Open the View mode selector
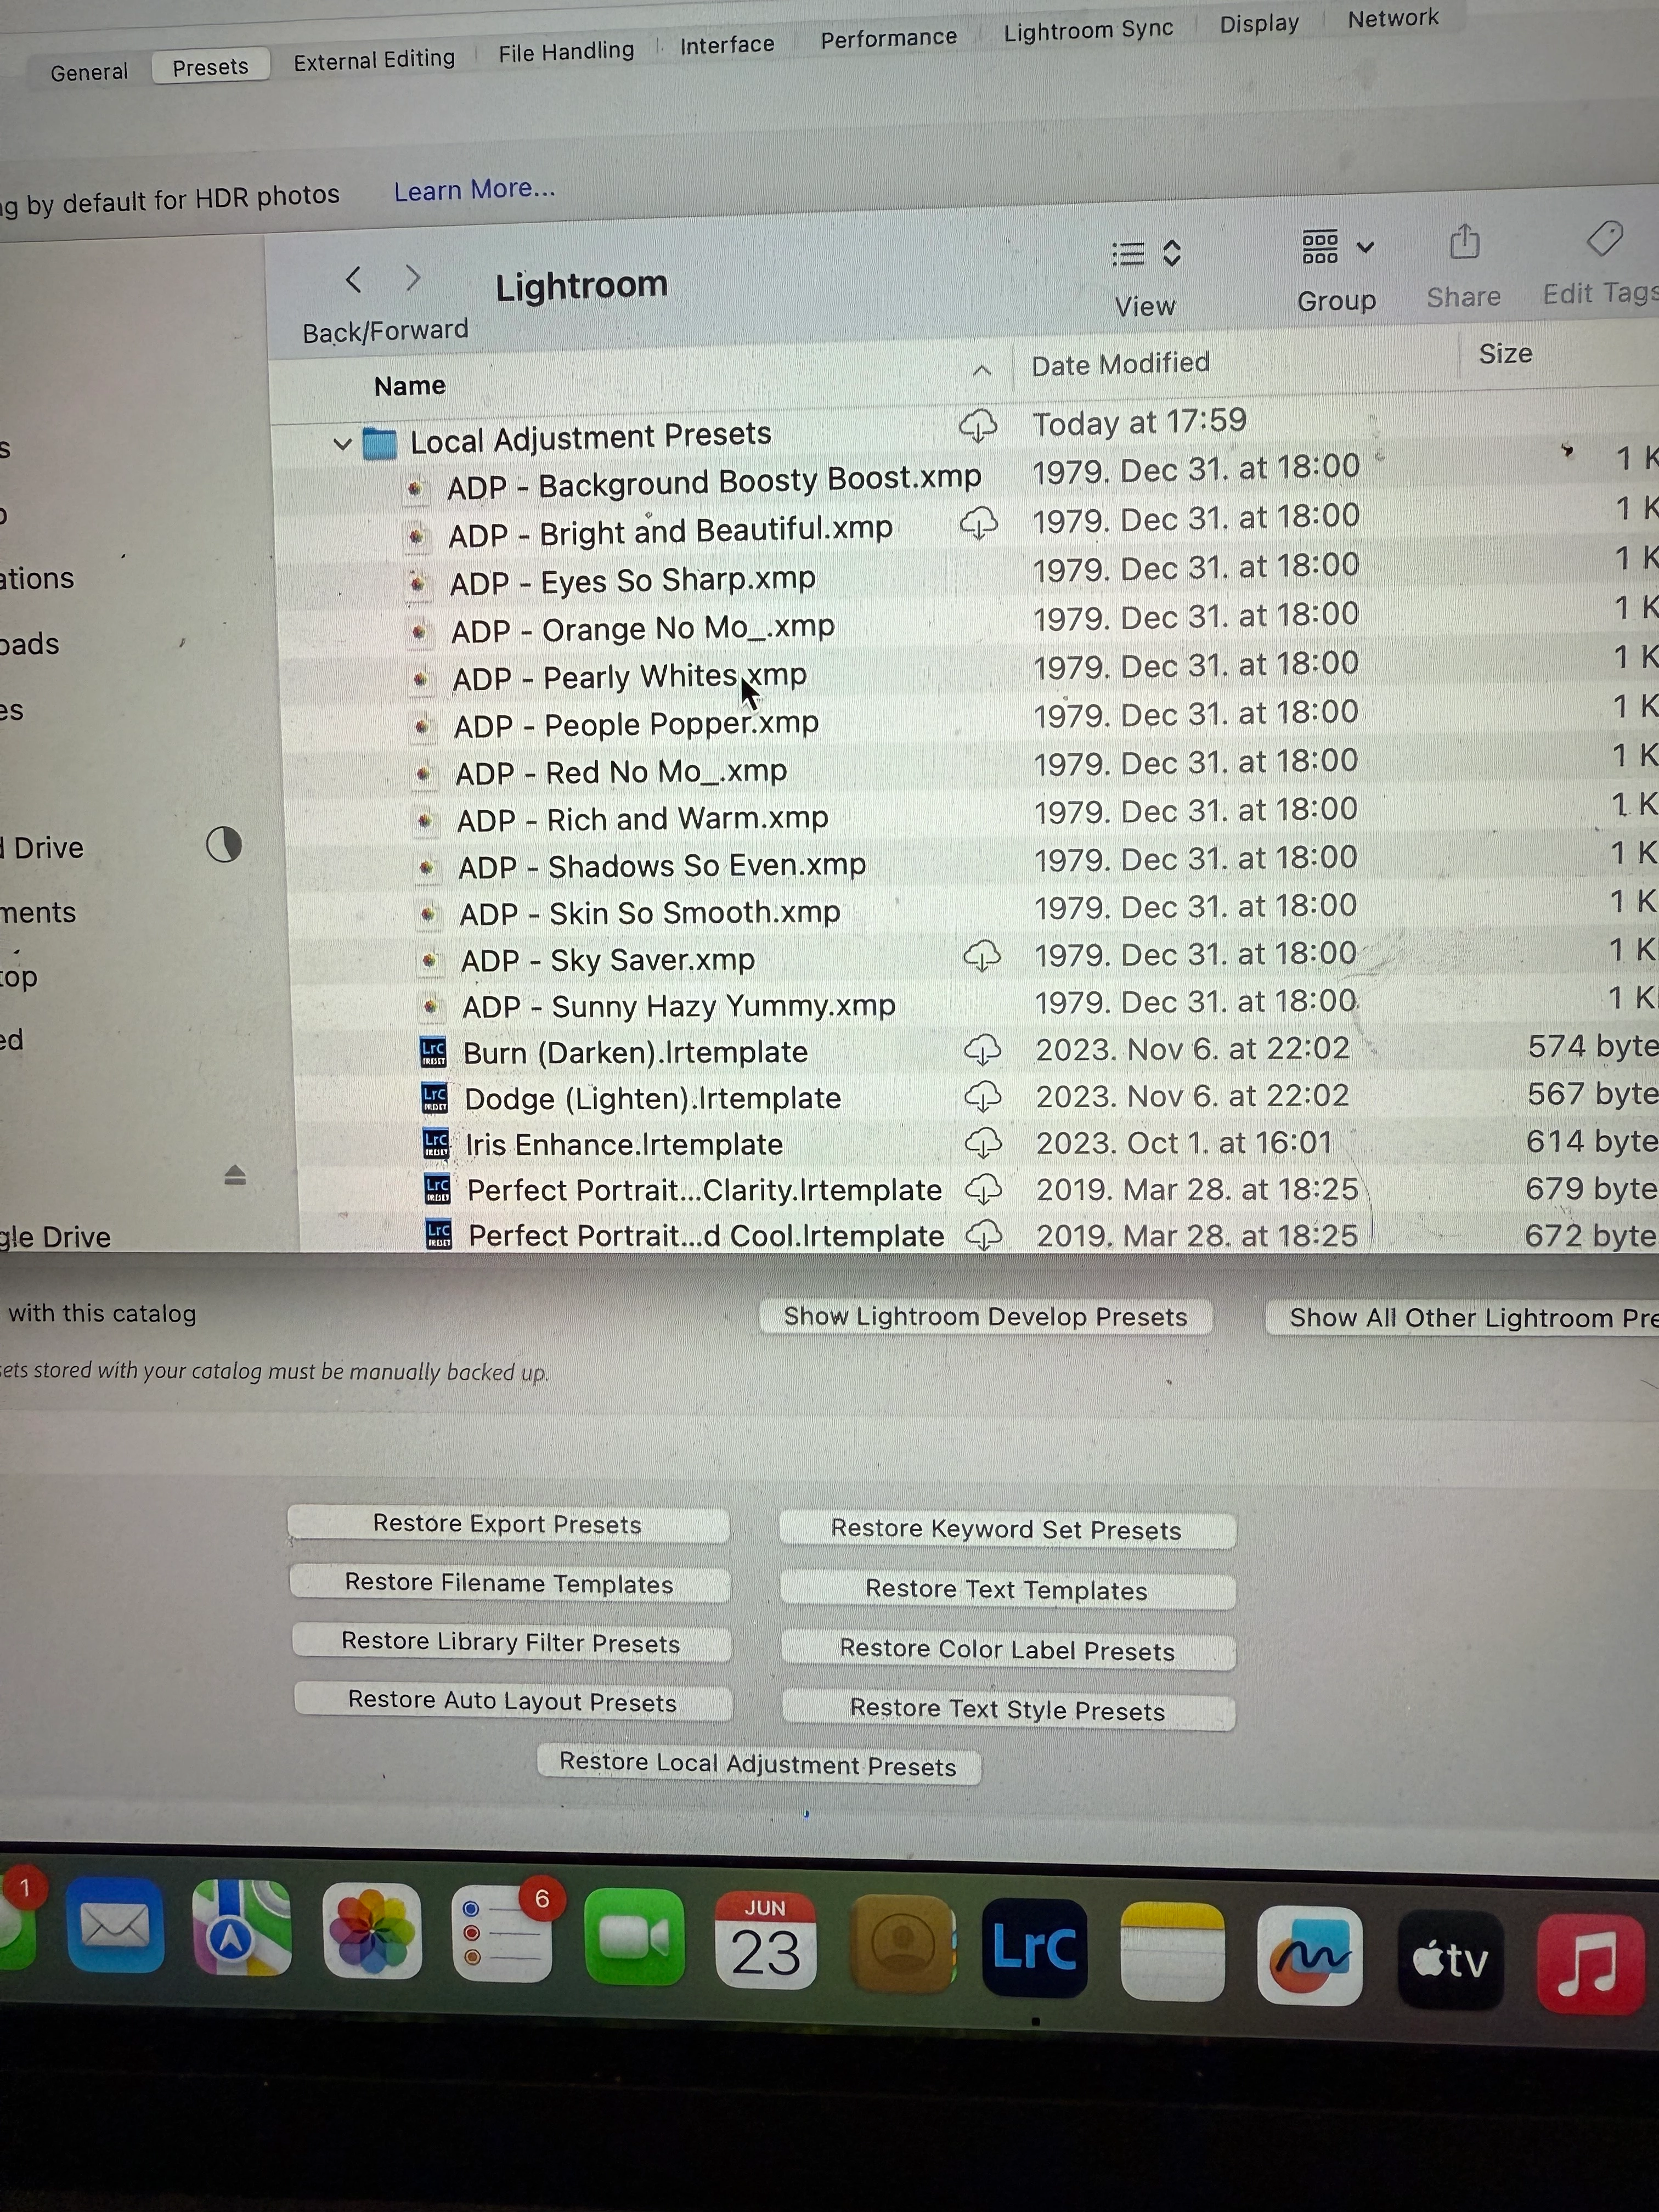 [1146, 254]
